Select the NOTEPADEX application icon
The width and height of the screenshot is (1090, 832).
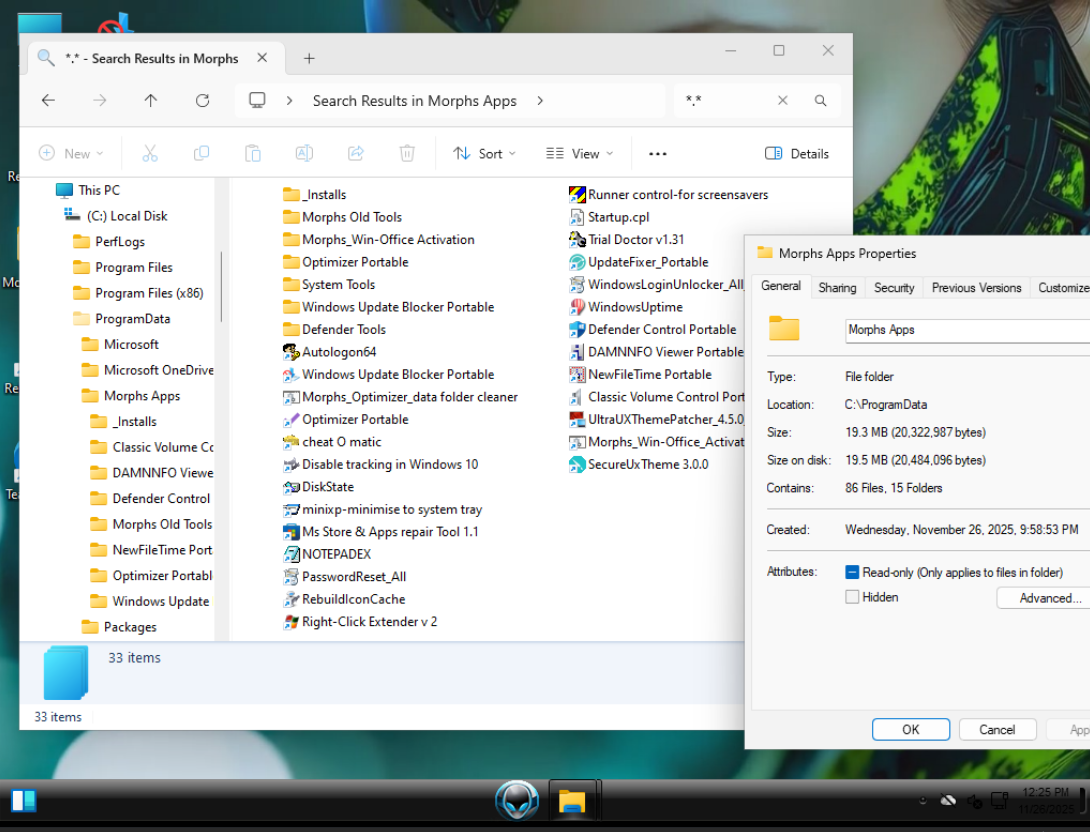(x=292, y=554)
